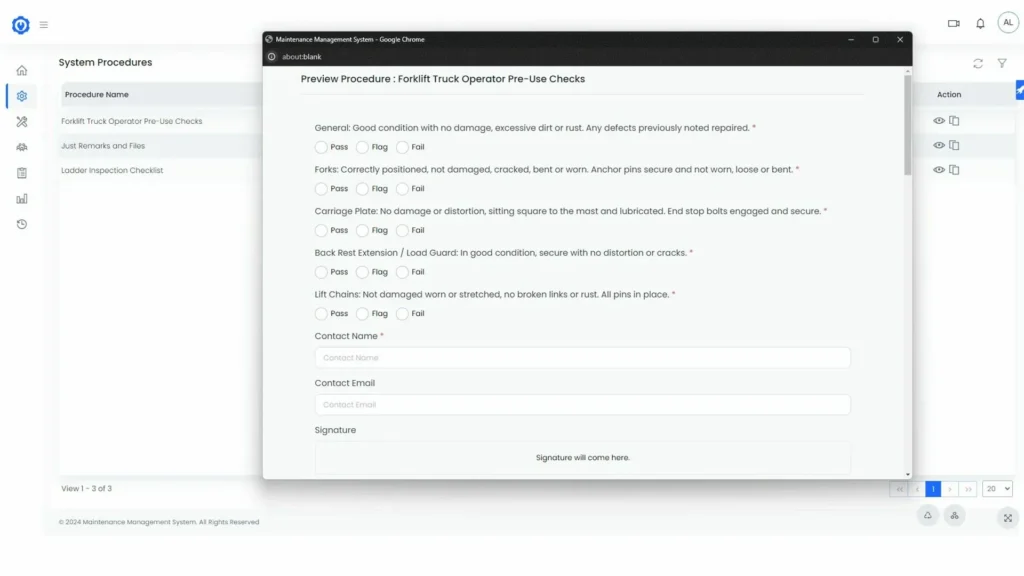Select Flag for the Lift Chains check
Image resolution: width=1024 pixels, height=576 pixels.
362,314
